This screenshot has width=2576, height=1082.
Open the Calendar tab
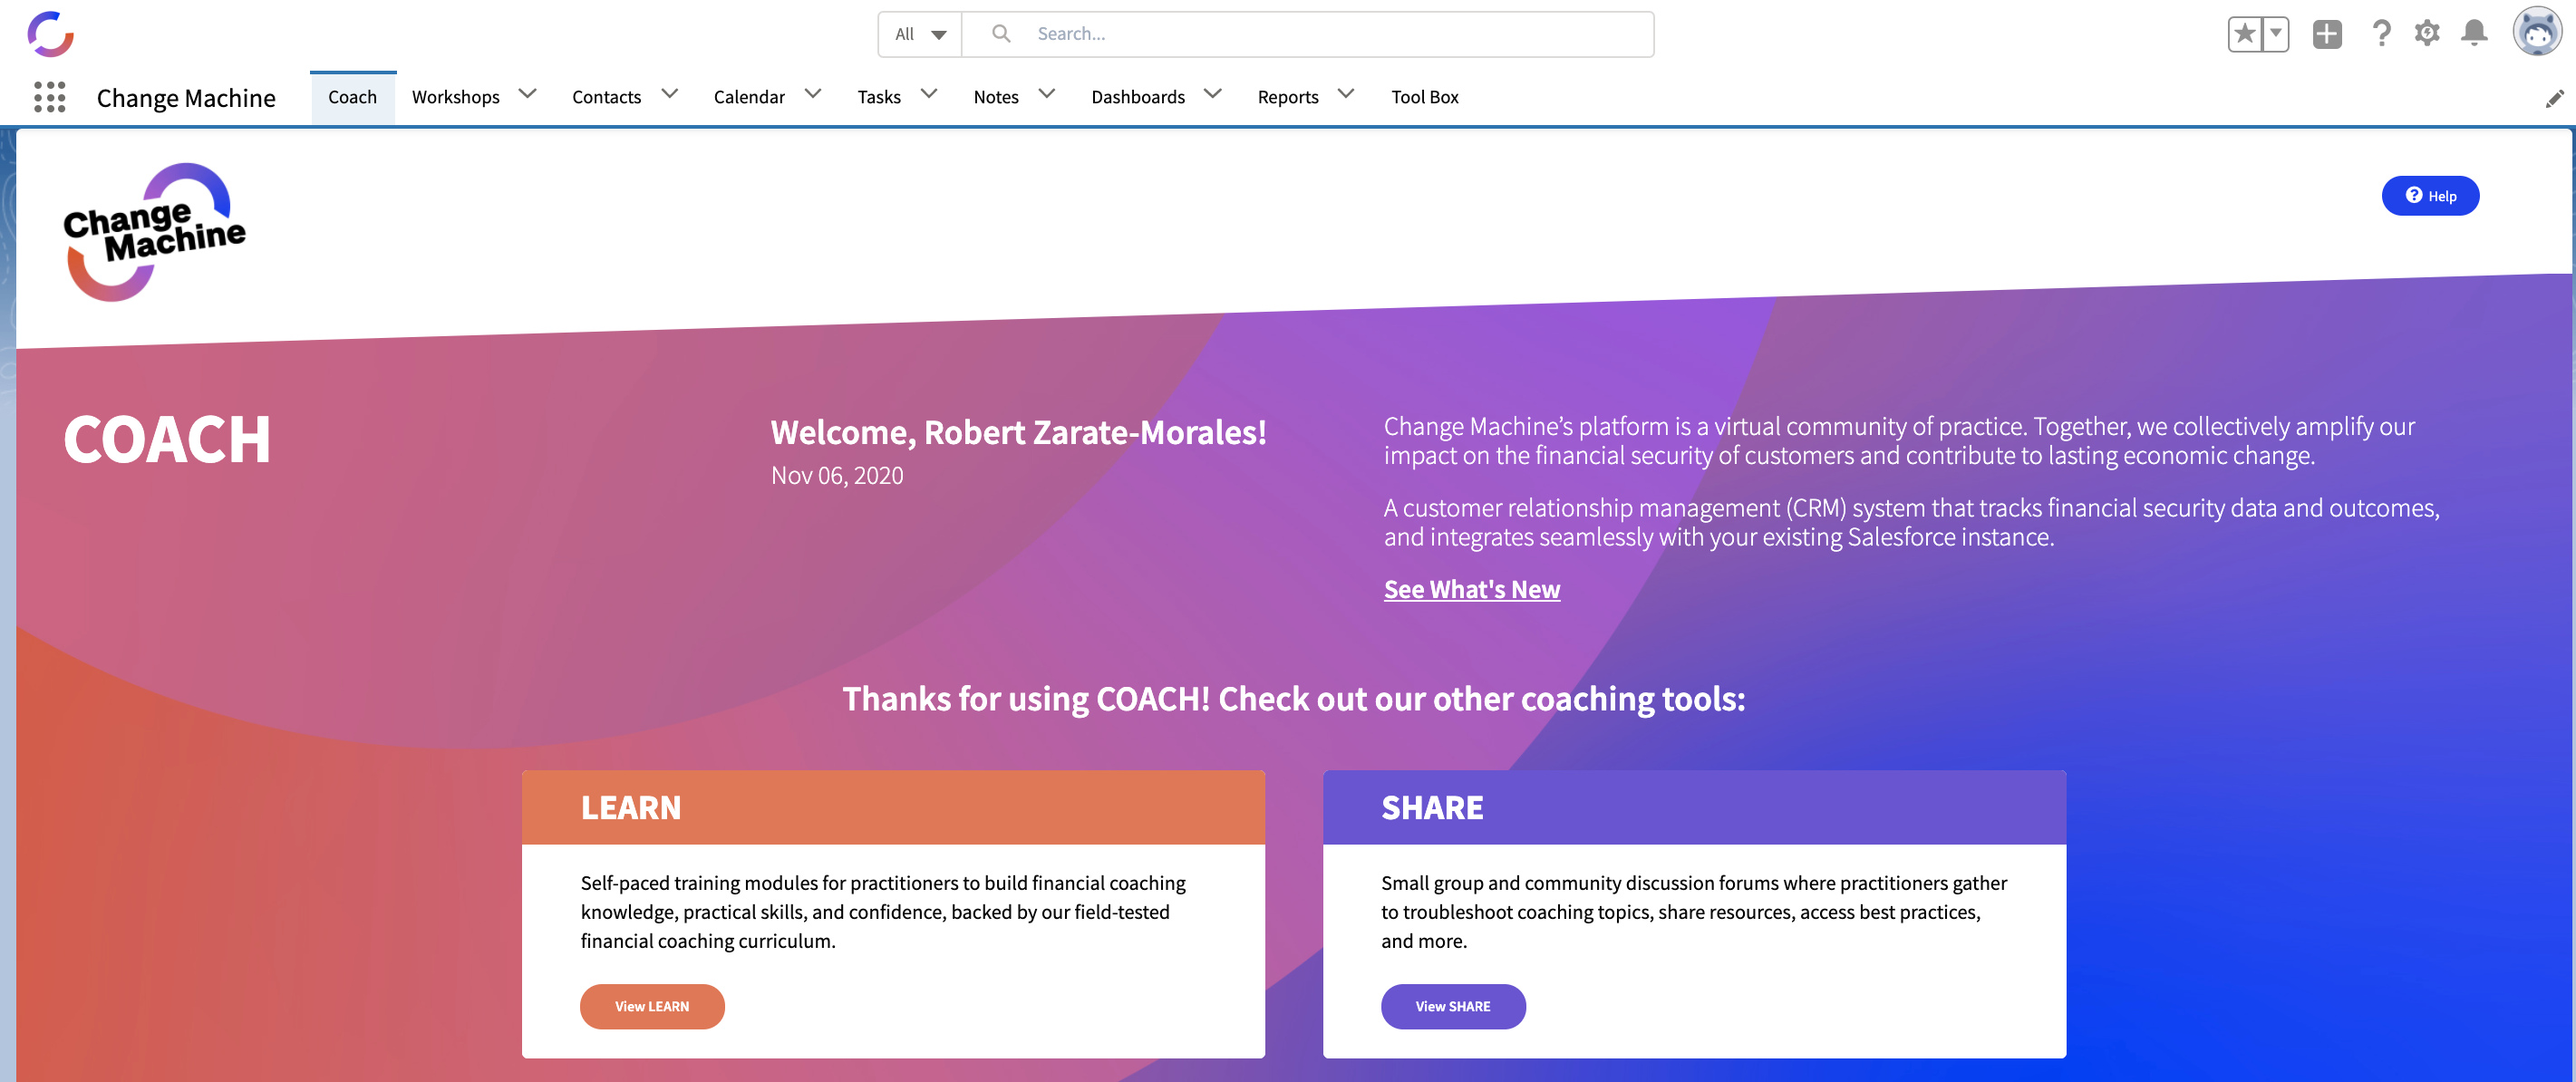[749, 97]
